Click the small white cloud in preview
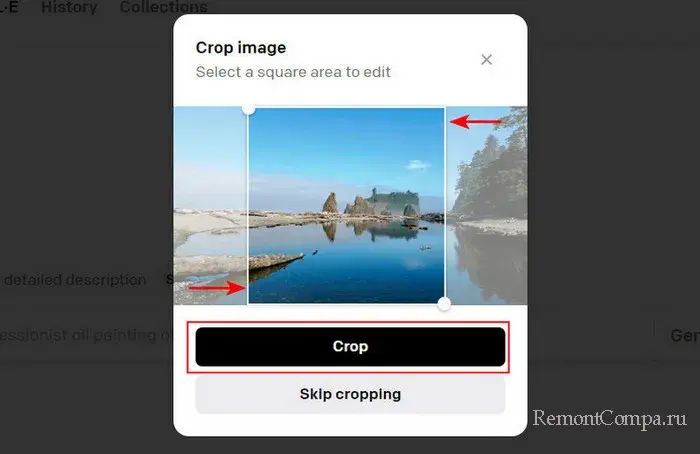 click(417, 165)
